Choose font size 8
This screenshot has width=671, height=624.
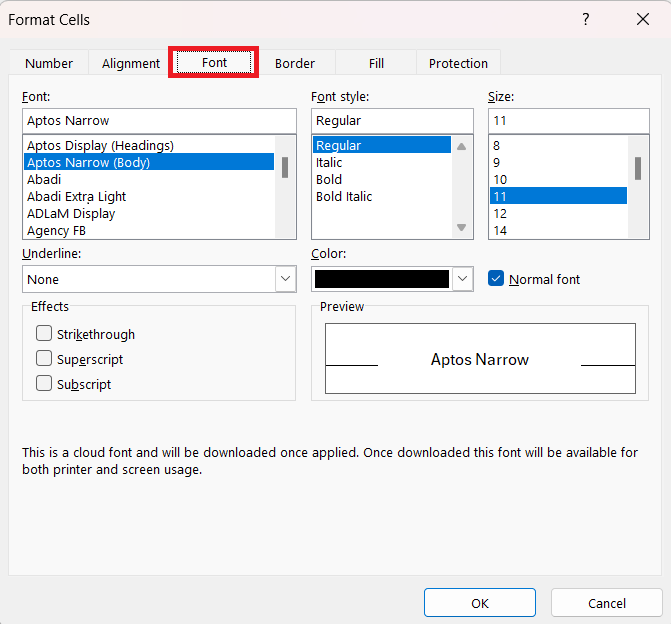(558, 146)
